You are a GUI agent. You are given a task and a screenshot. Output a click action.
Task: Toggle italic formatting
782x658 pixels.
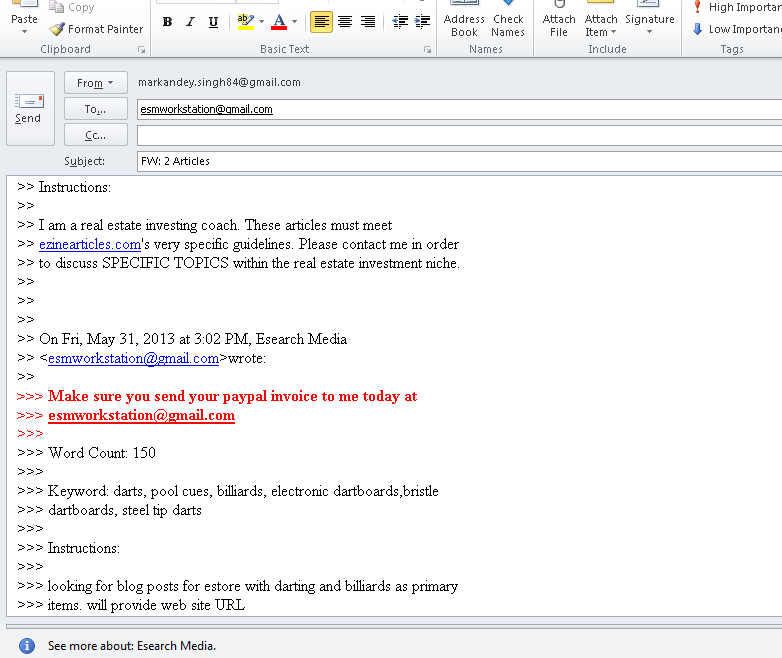[x=190, y=22]
